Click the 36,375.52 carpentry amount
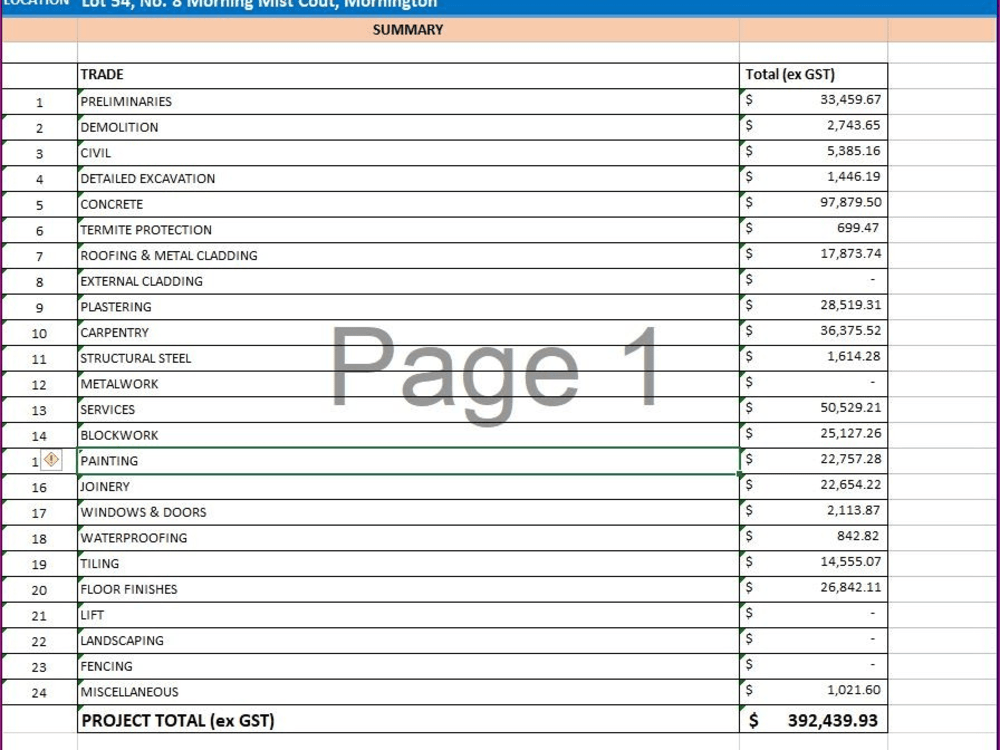The image size is (1000, 750). 850,330
